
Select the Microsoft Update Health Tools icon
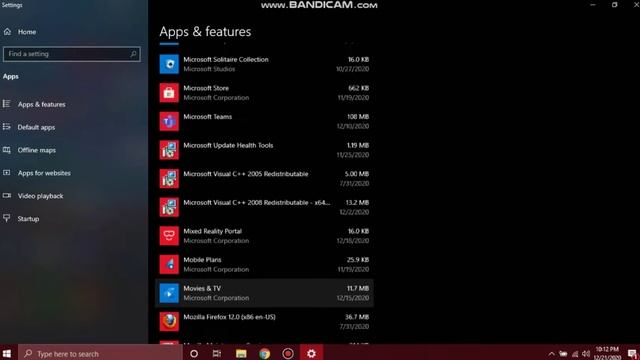[x=169, y=150]
